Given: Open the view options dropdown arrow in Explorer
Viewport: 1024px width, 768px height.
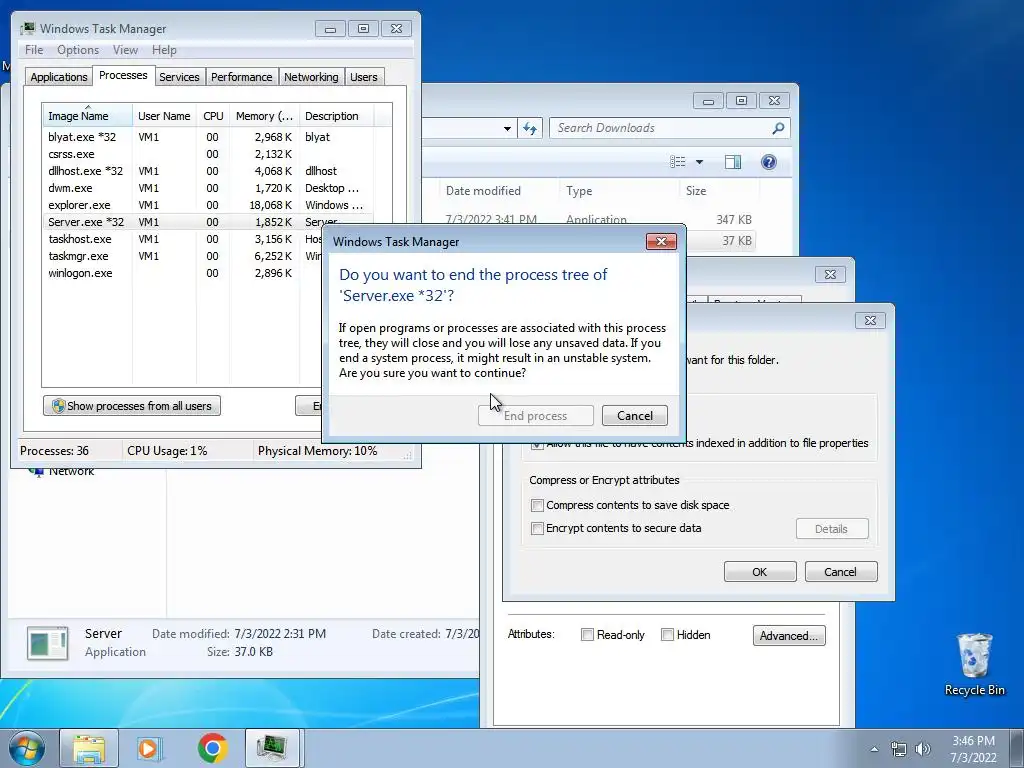Looking at the screenshot, I should (699, 162).
